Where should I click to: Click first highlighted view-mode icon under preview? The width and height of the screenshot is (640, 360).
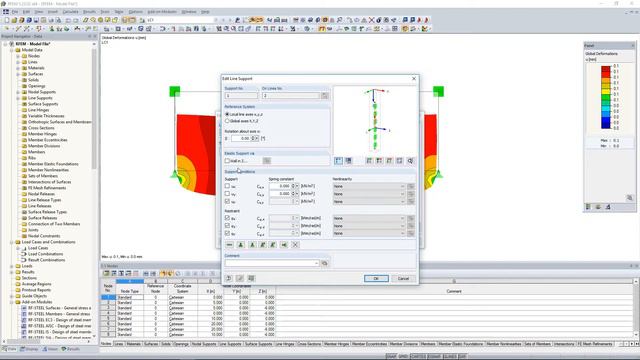pyautogui.click(x=338, y=161)
